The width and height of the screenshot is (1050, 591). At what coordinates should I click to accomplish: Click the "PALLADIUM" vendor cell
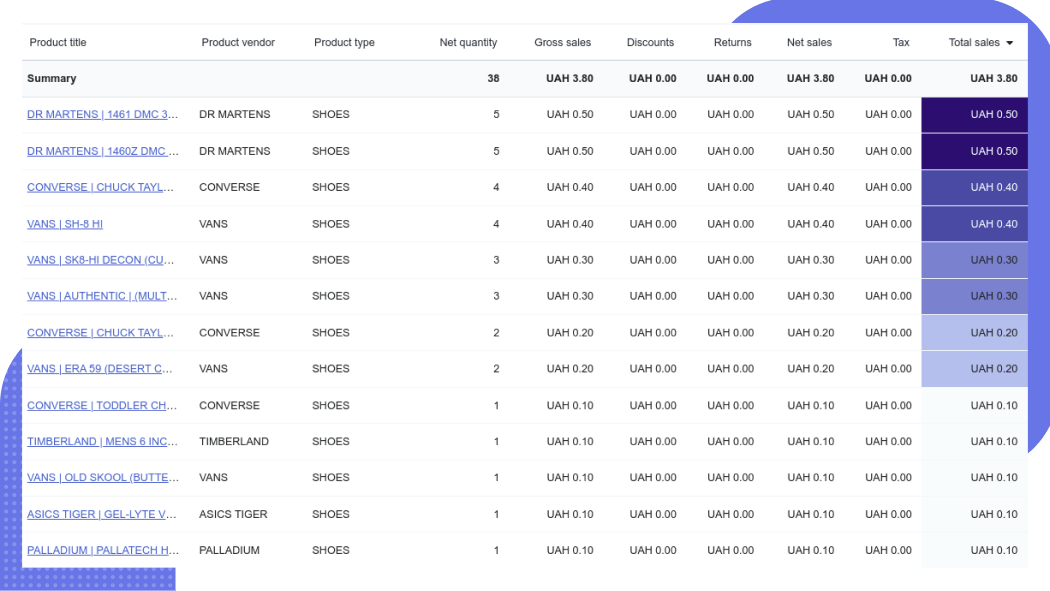[229, 550]
